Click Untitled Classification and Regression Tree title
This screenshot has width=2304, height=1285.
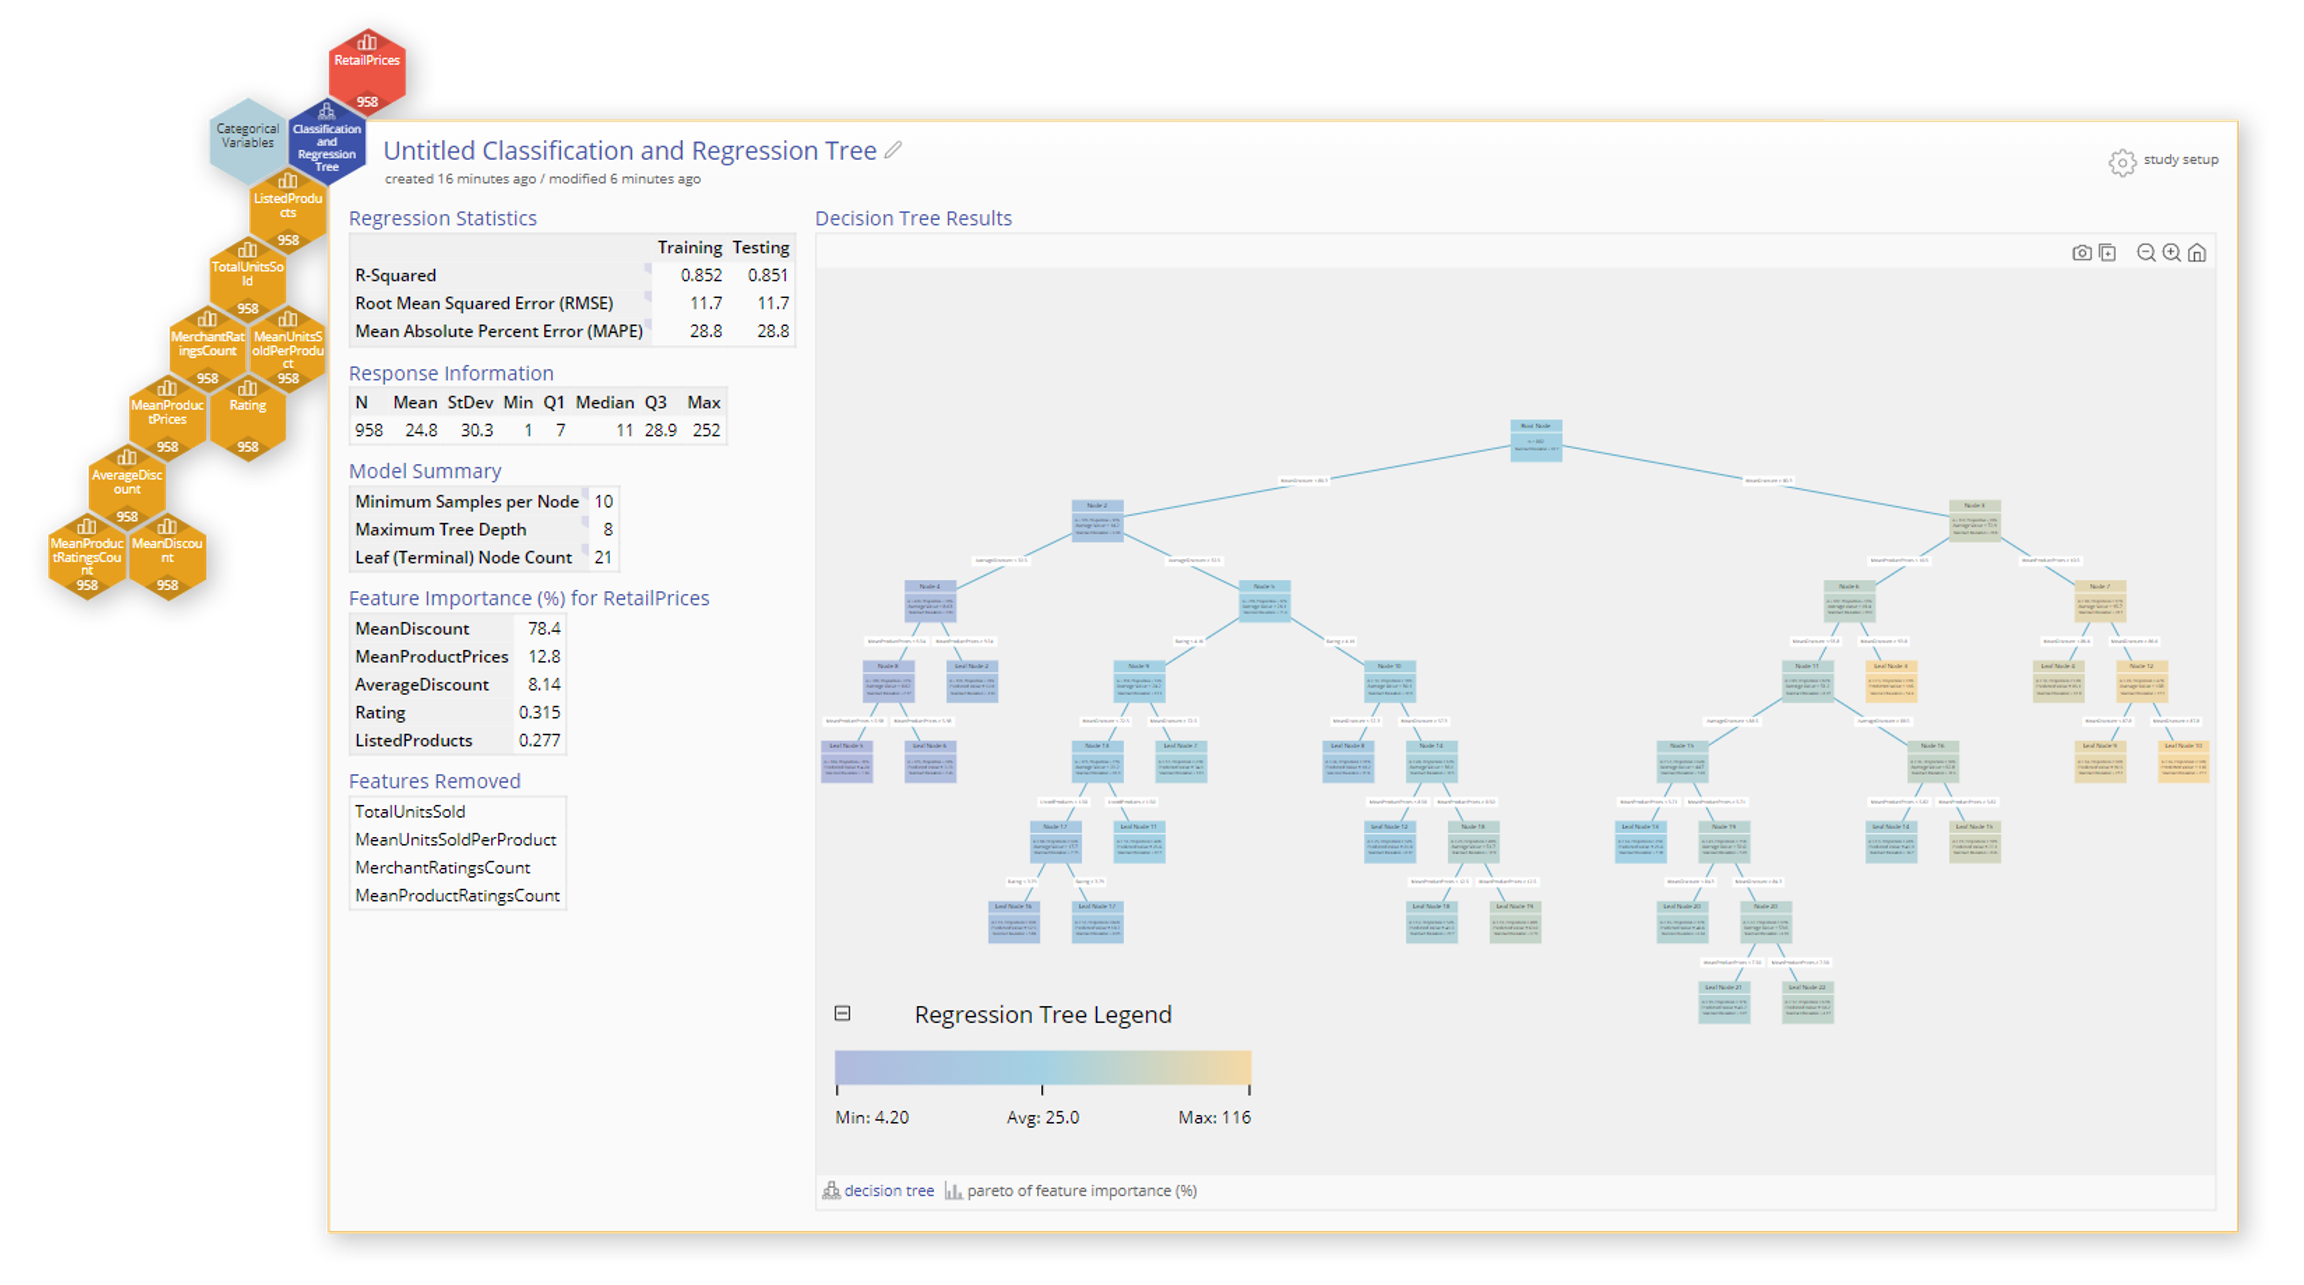point(629,150)
